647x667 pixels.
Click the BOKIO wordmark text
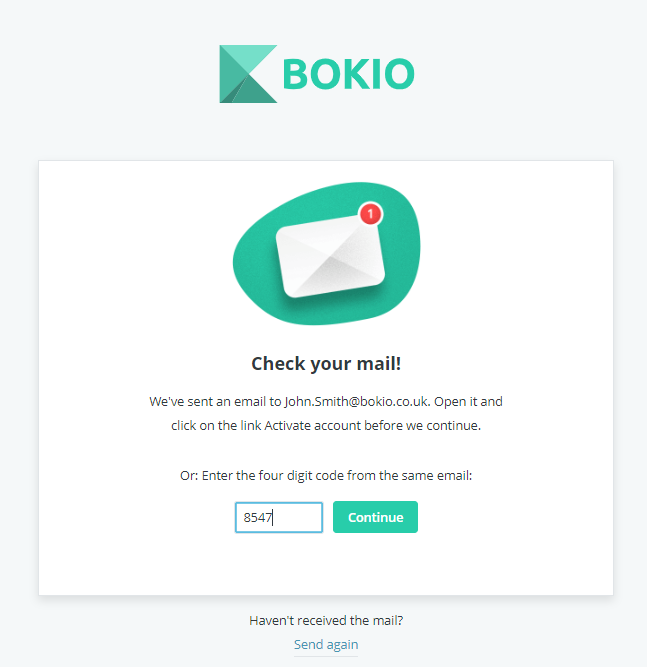pyautogui.click(x=348, y=74)
